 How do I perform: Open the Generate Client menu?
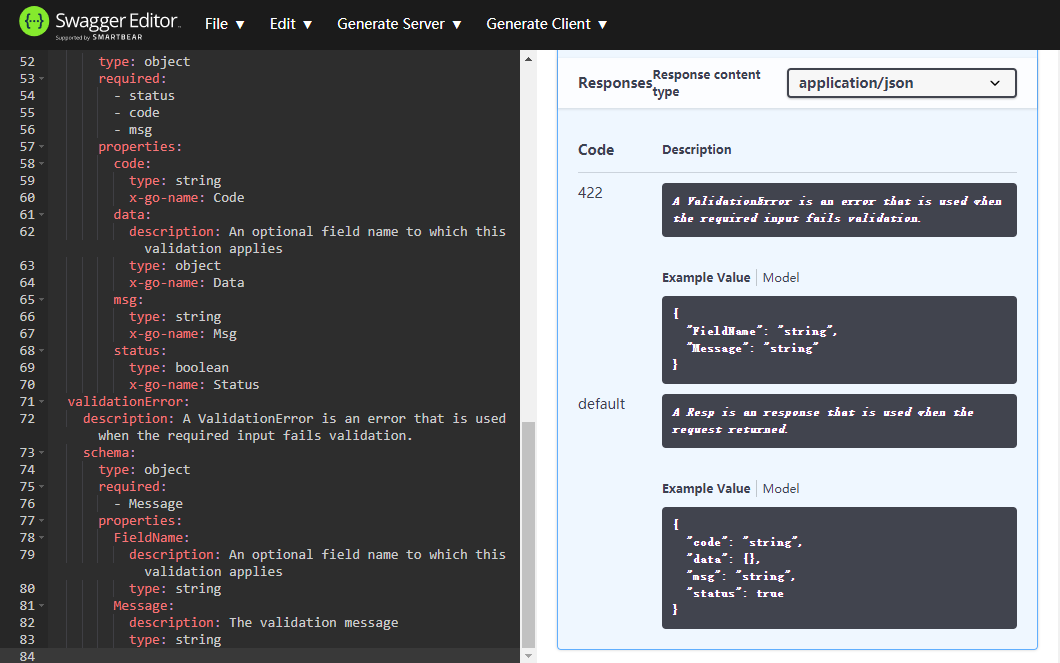pyautogui.click(x=546, y=24)
